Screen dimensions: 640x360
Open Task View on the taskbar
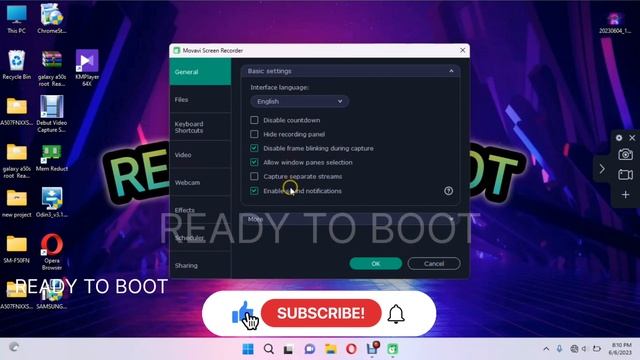click(x=289, y=349)
